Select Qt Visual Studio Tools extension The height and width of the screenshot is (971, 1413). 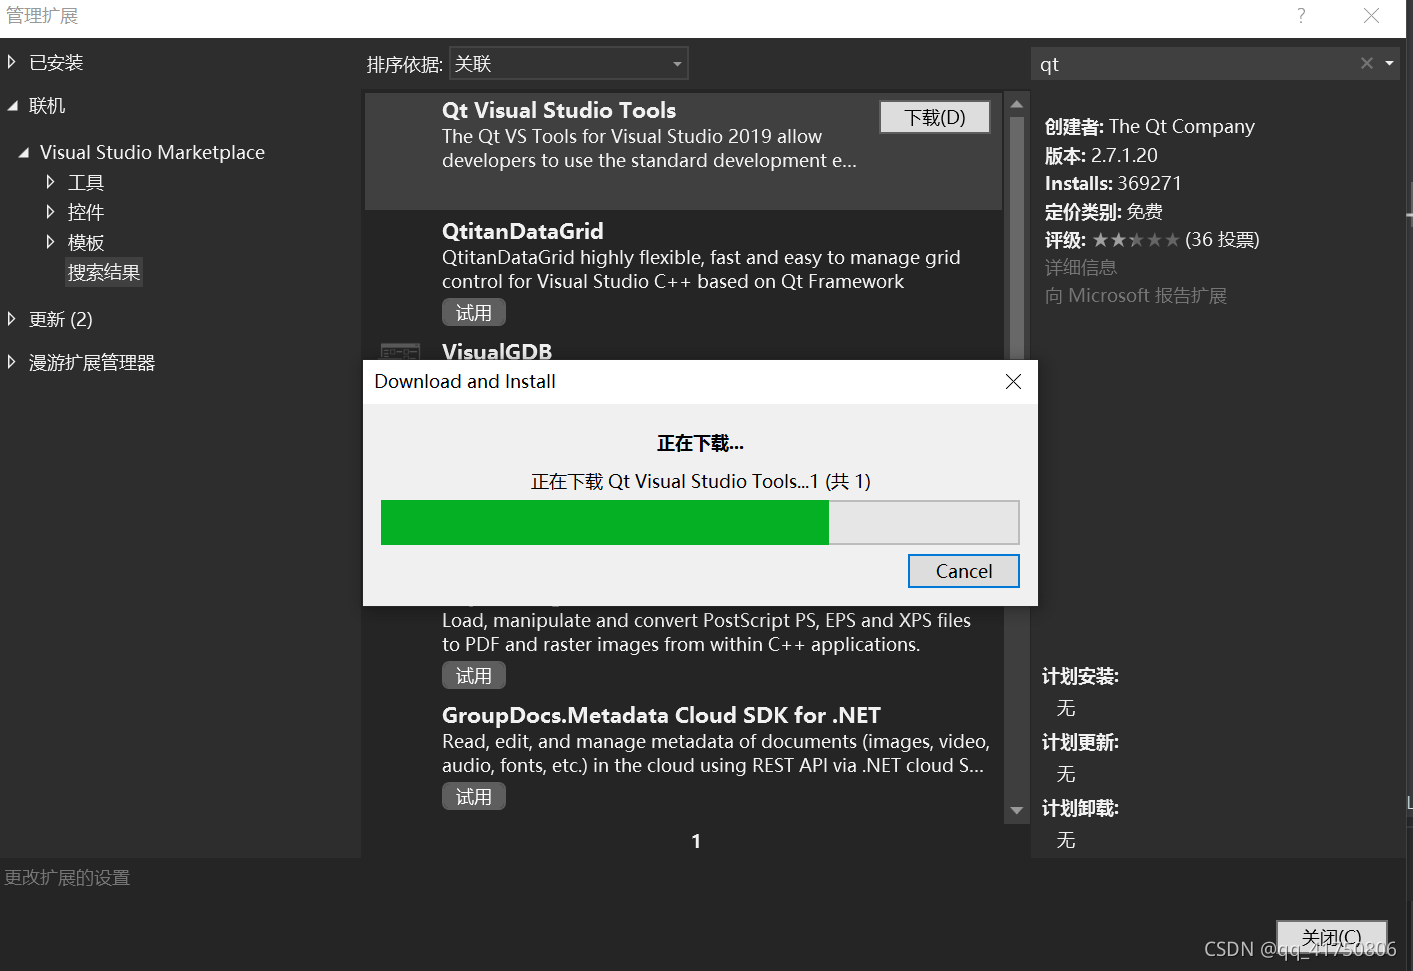coord(683,151)
